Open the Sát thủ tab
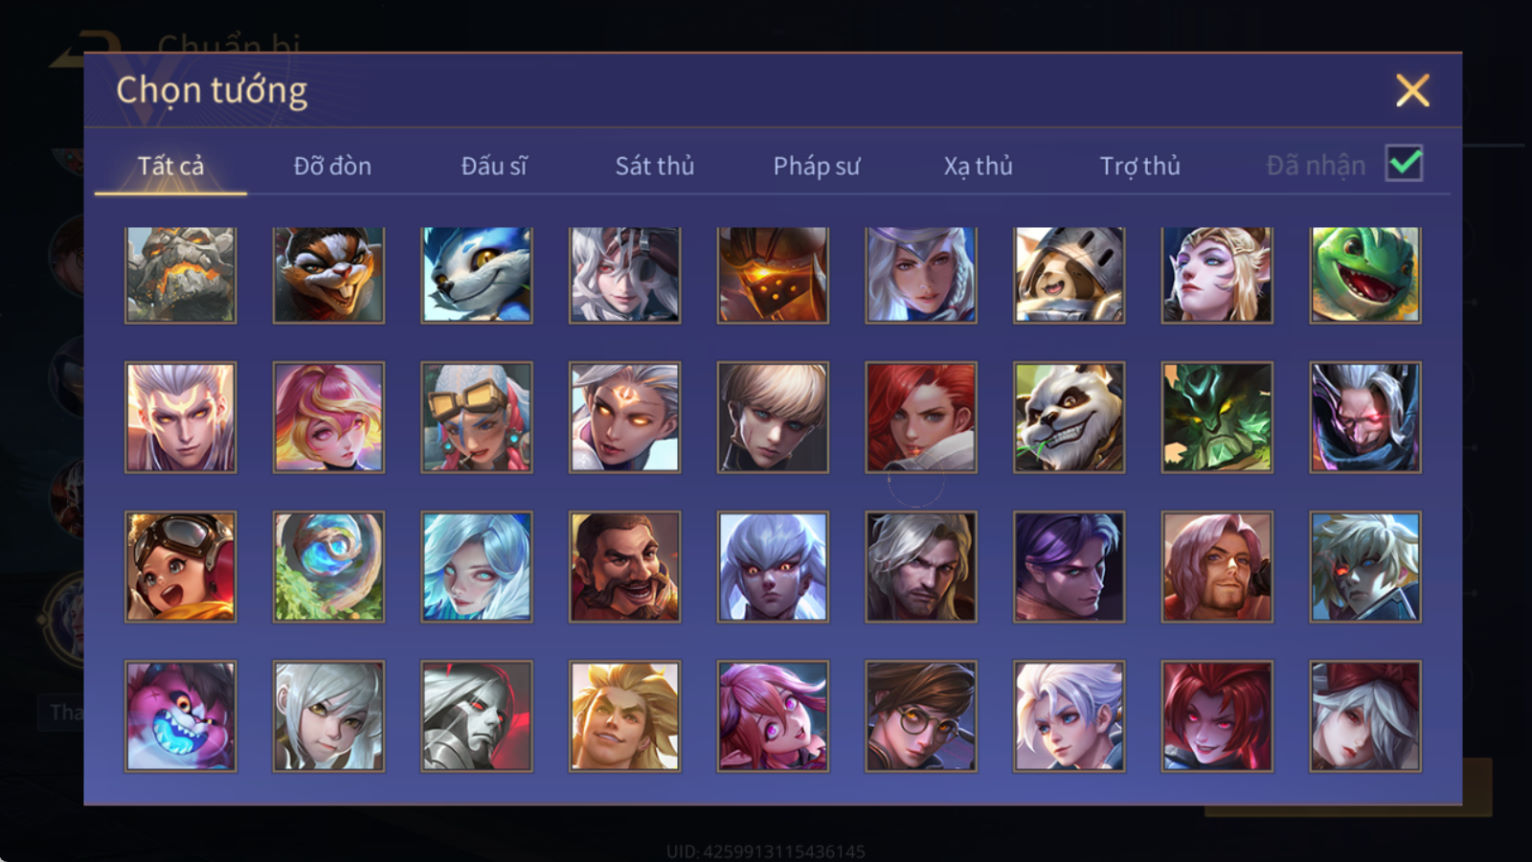Screen dimensions: 1532x862 (x=654, y=166)
